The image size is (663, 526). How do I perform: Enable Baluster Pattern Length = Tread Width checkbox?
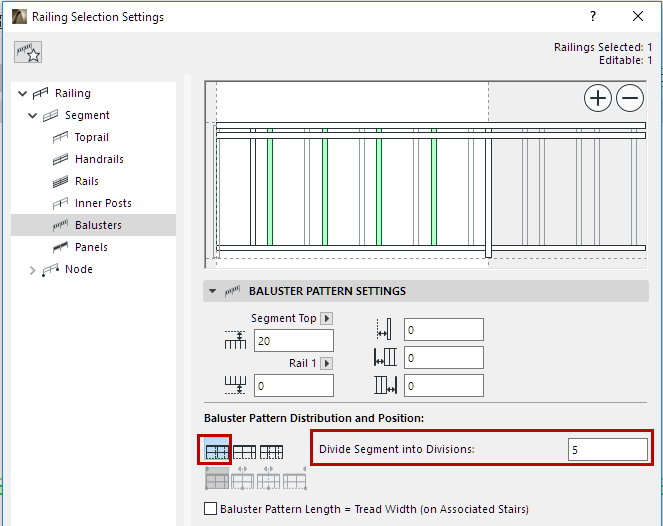click(x=211, y=508)
